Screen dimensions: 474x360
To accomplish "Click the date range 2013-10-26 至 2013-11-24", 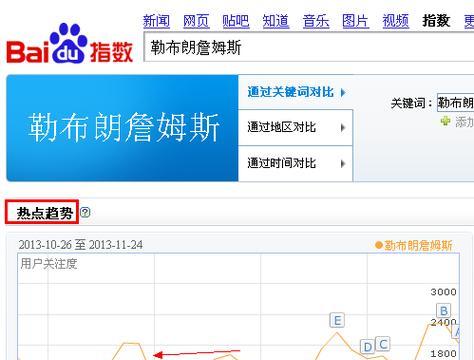I will 81,245.
